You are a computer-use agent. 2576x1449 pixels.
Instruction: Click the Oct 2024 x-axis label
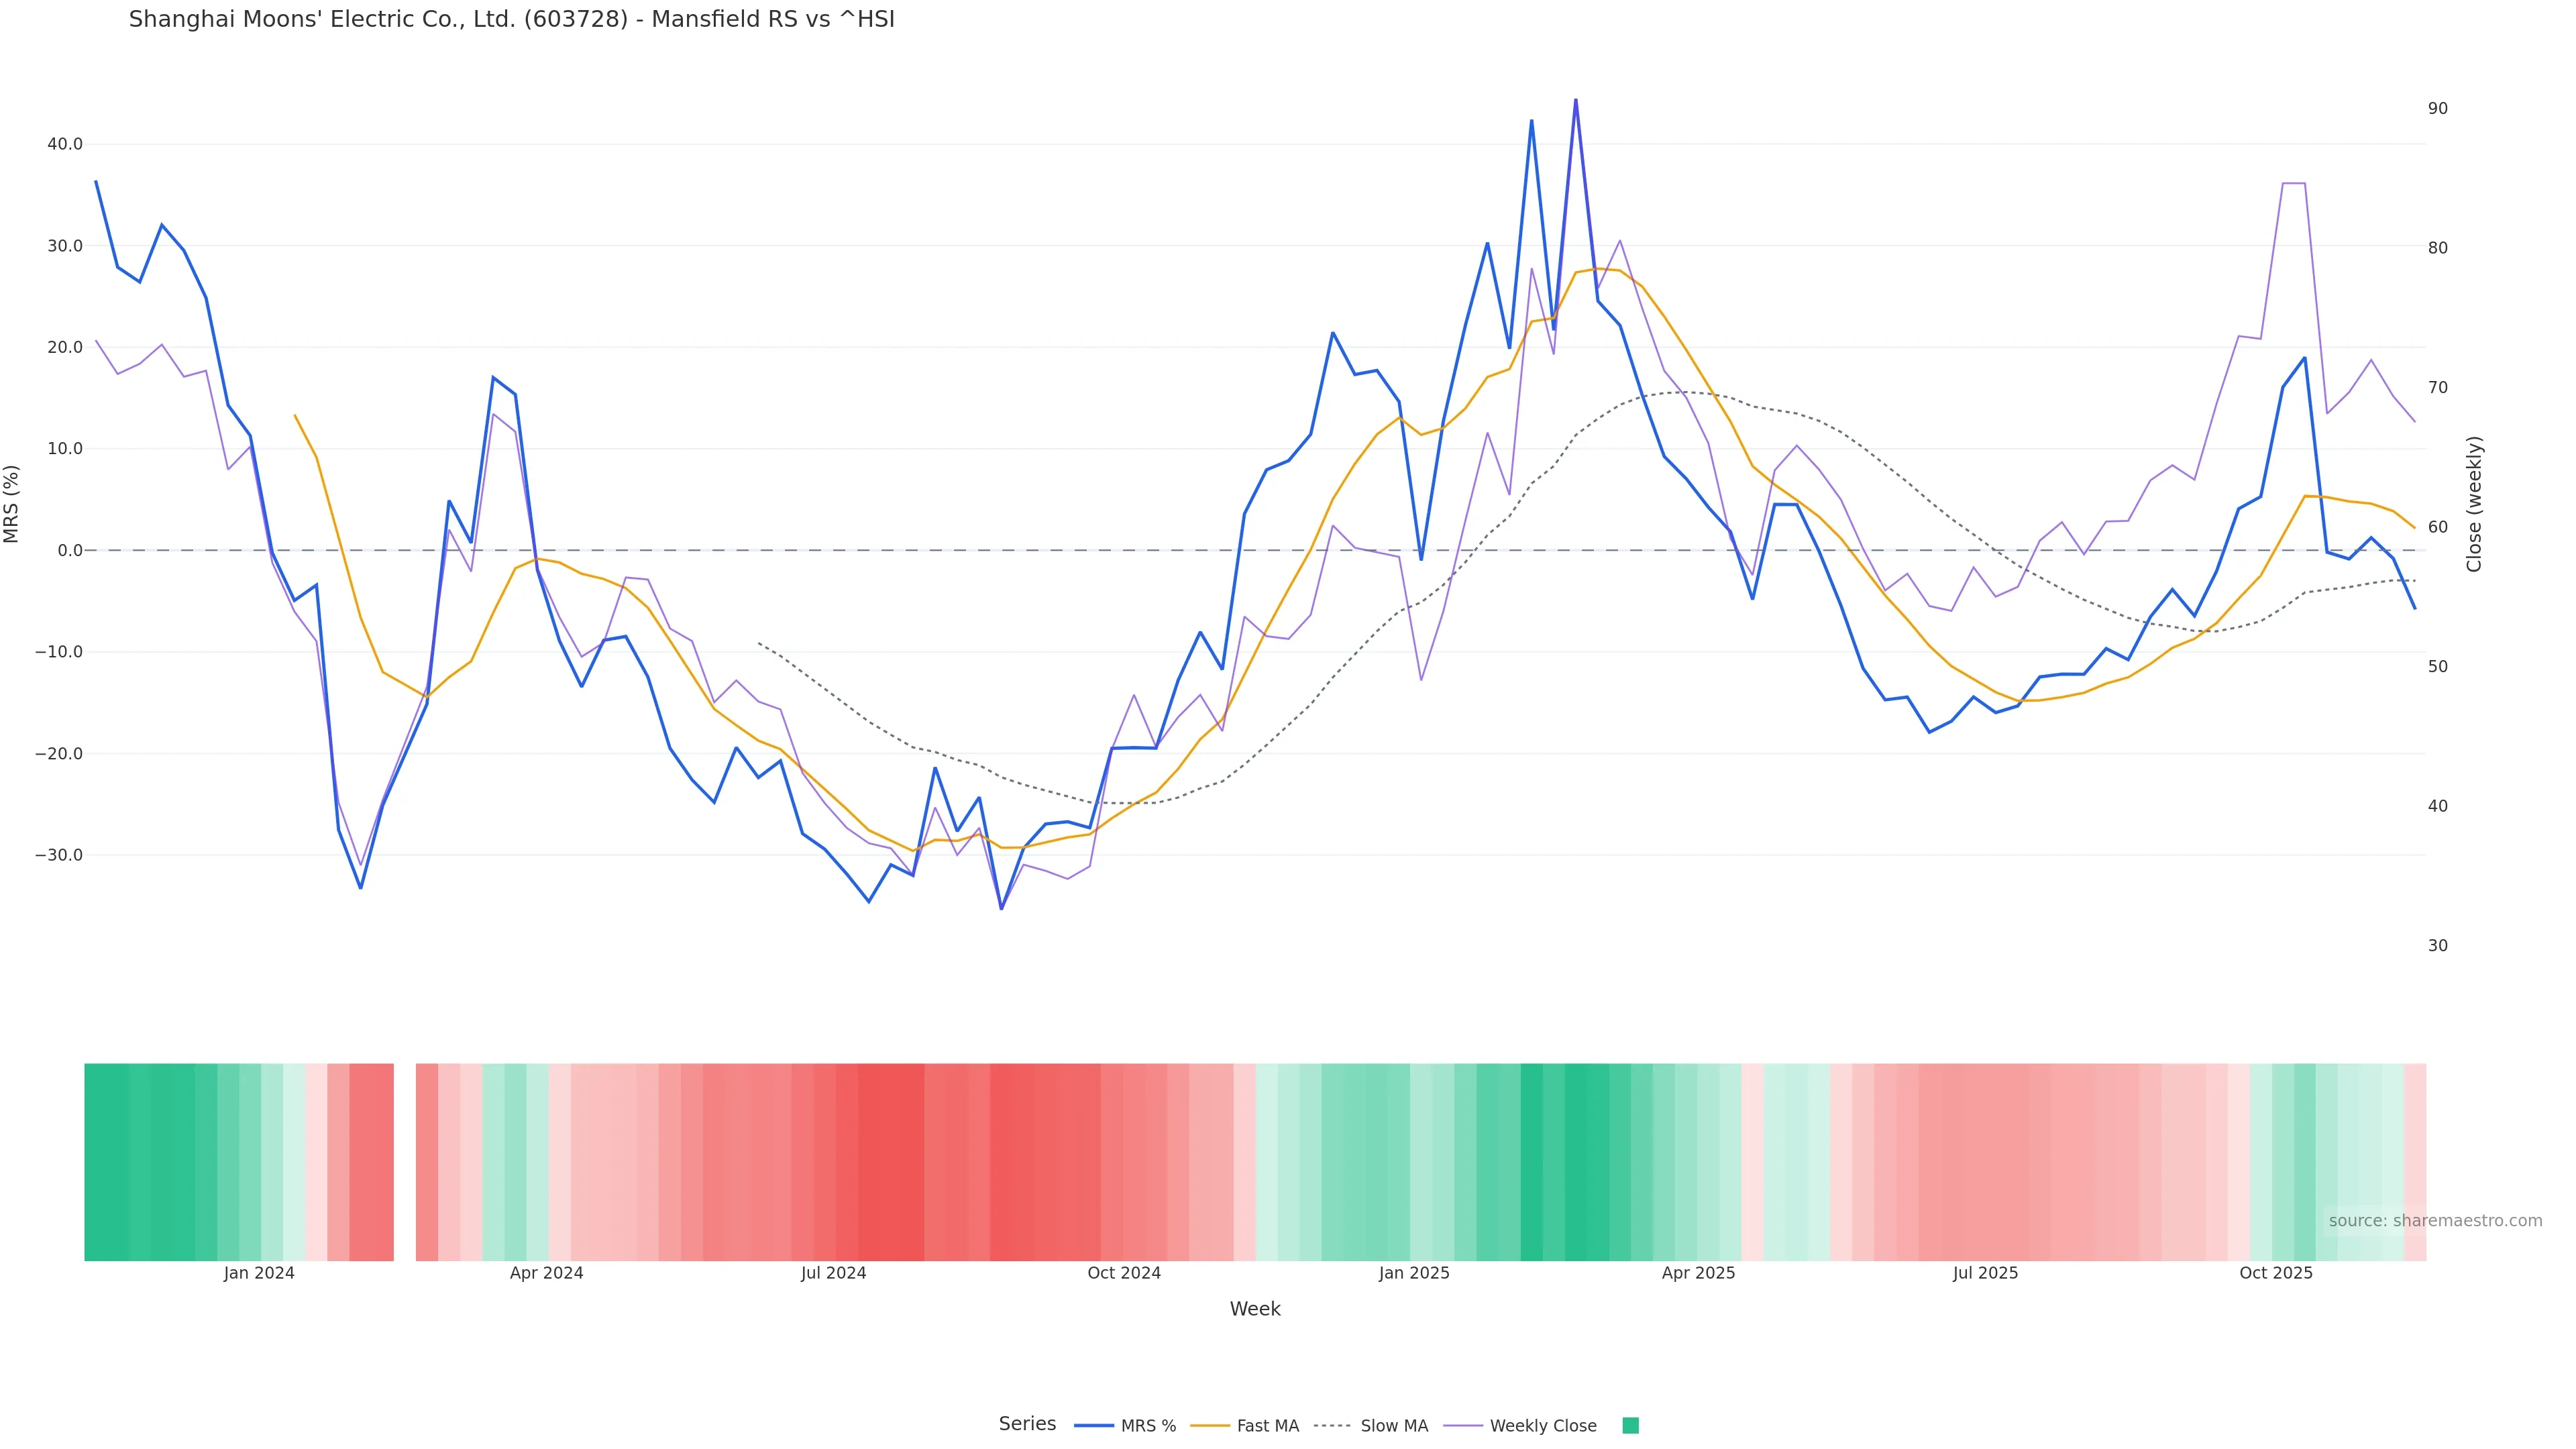(1124, 1273)
